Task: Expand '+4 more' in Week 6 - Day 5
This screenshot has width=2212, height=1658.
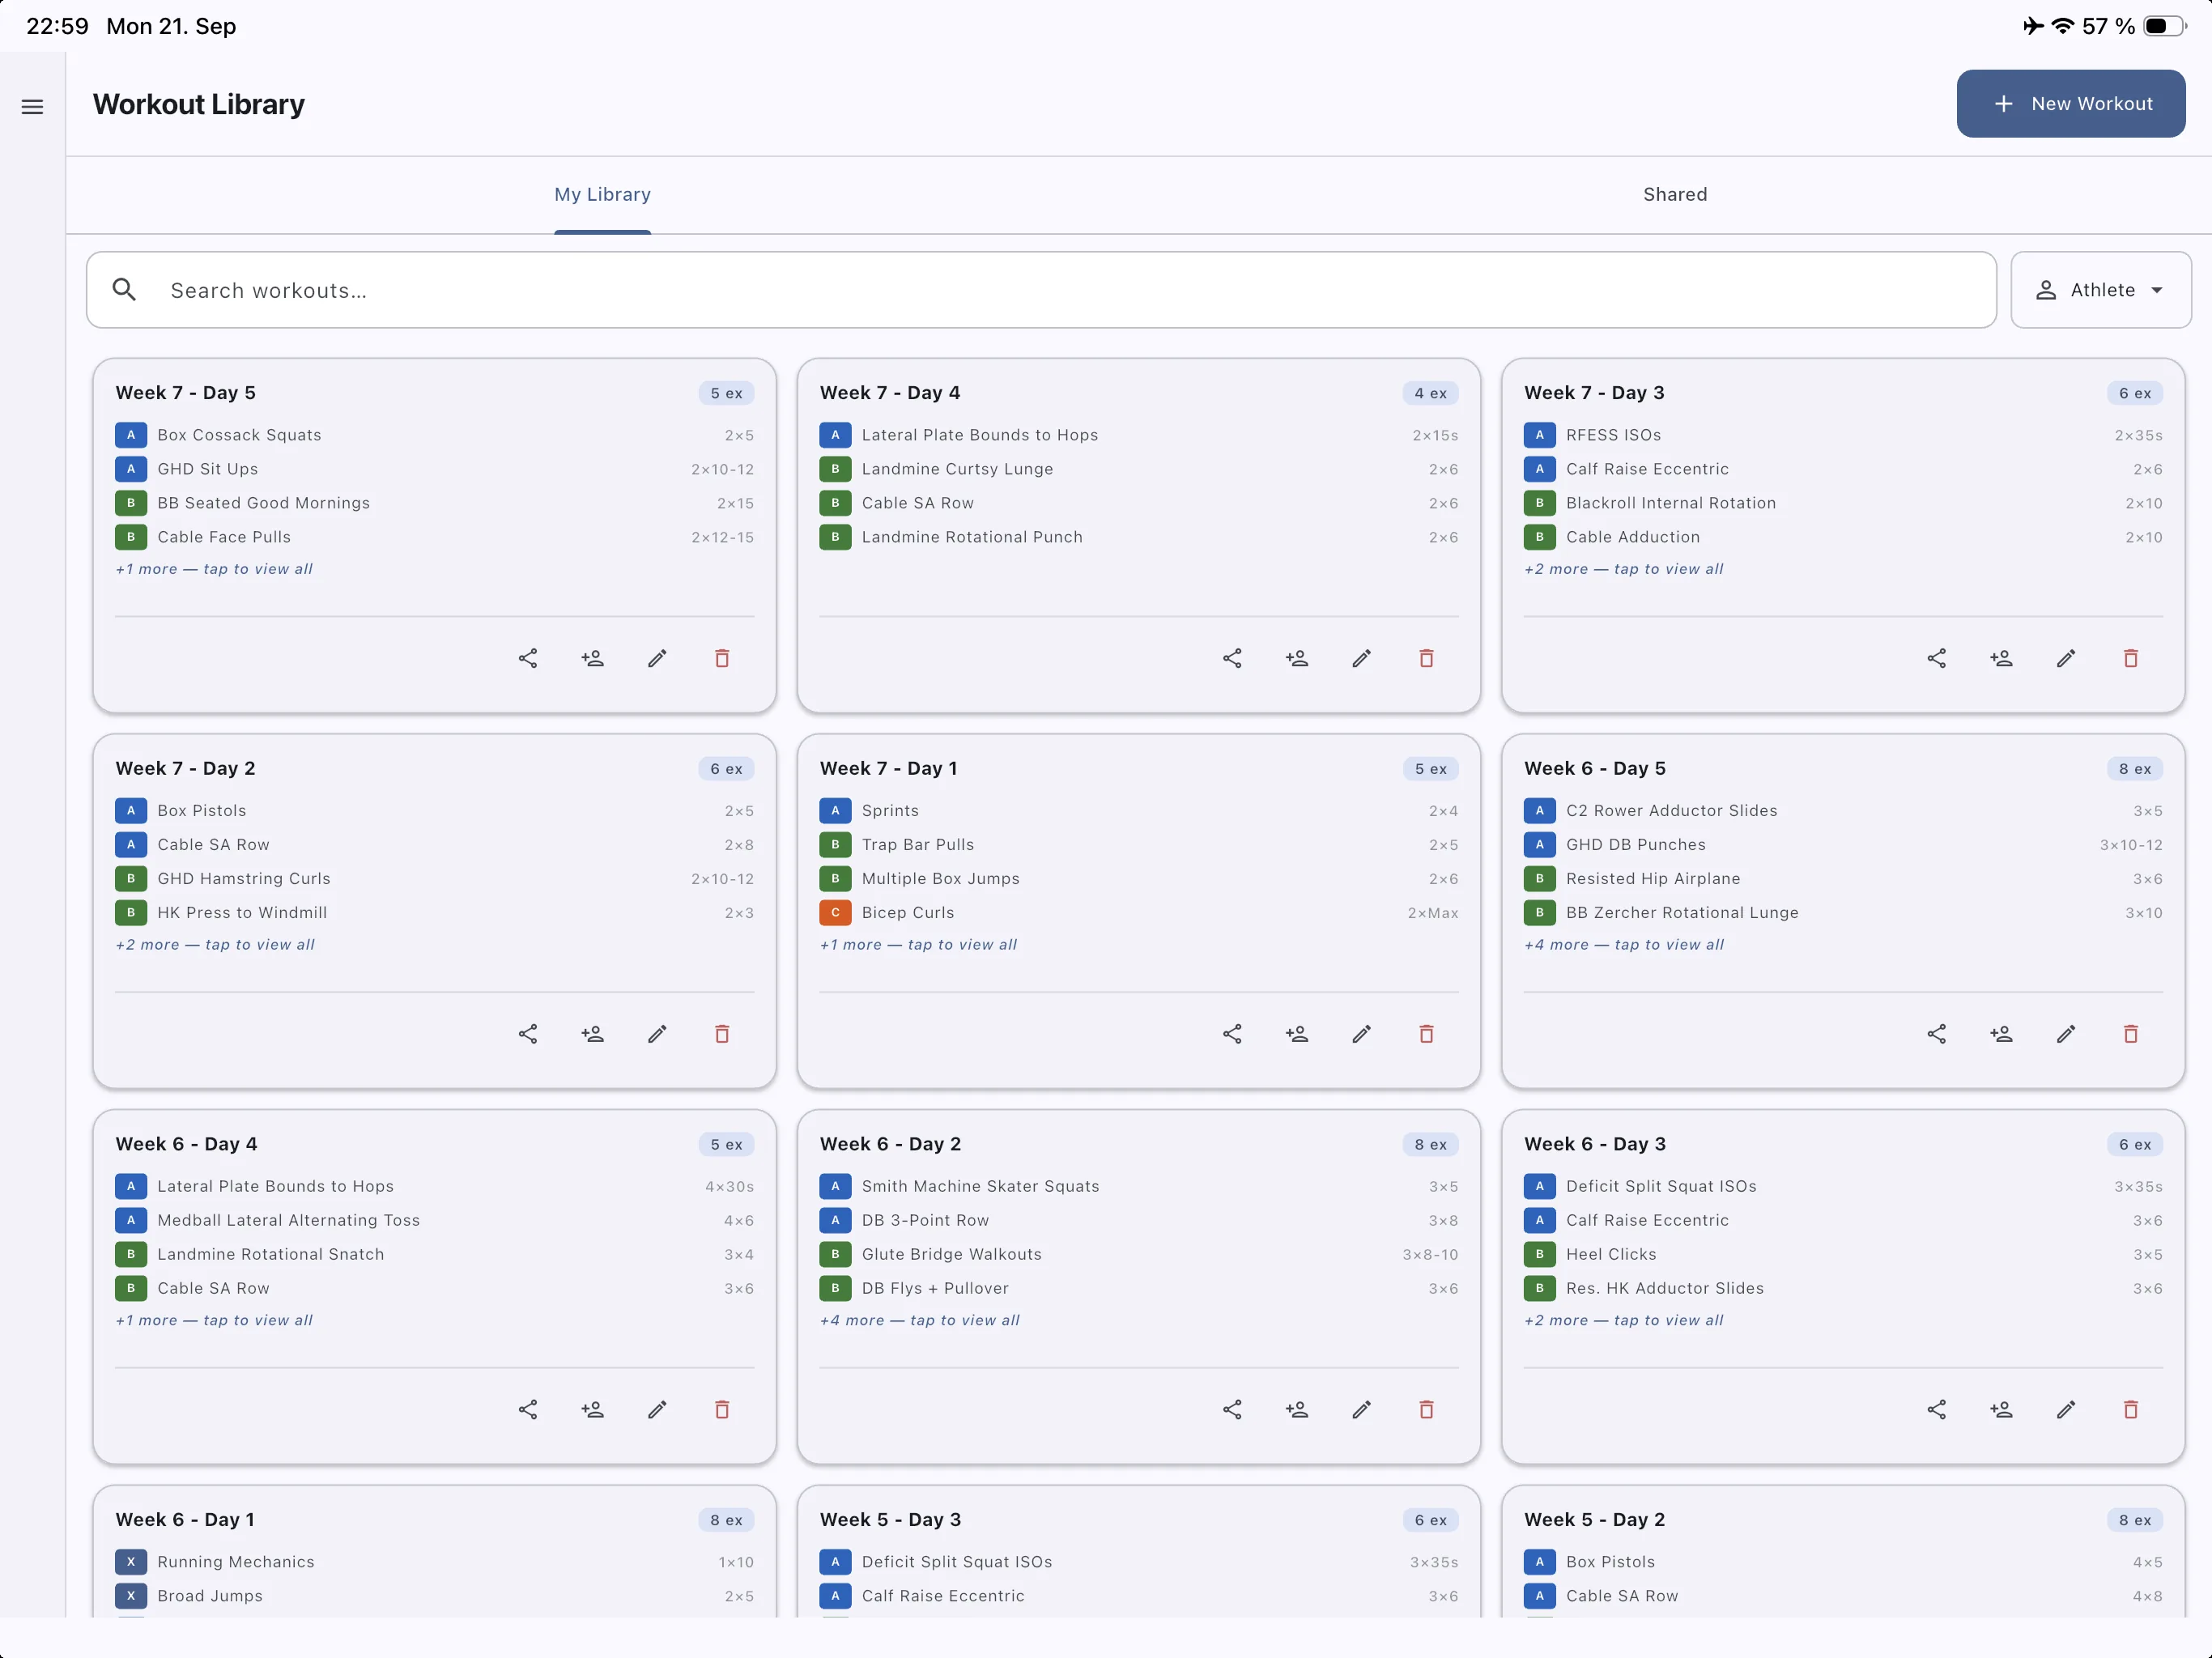Action: 1624,945
